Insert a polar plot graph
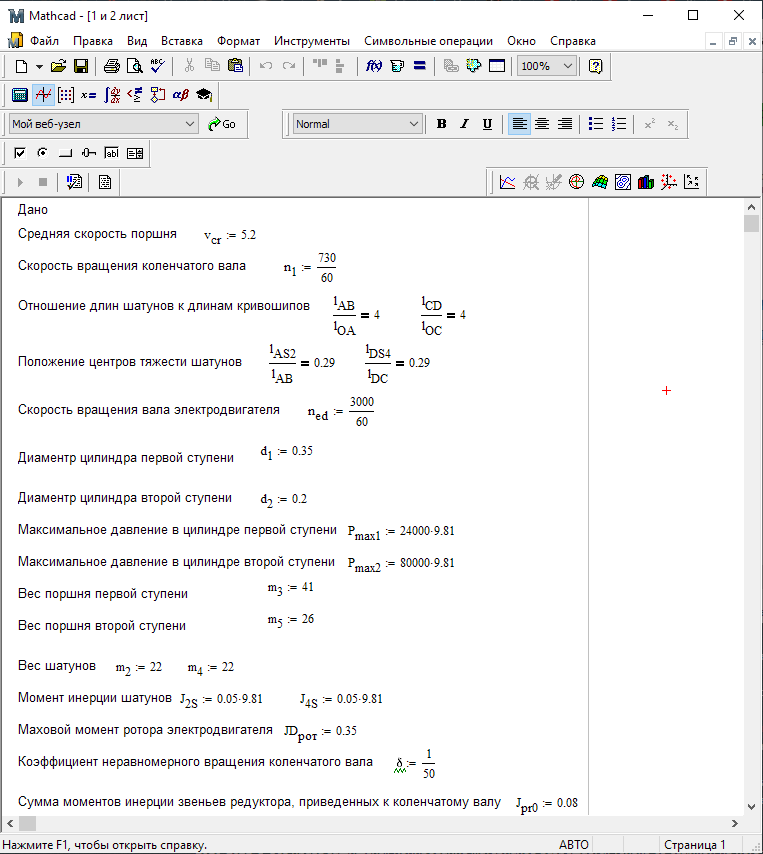Viewport: 763px width, 854px height. [x=576, y=182]
